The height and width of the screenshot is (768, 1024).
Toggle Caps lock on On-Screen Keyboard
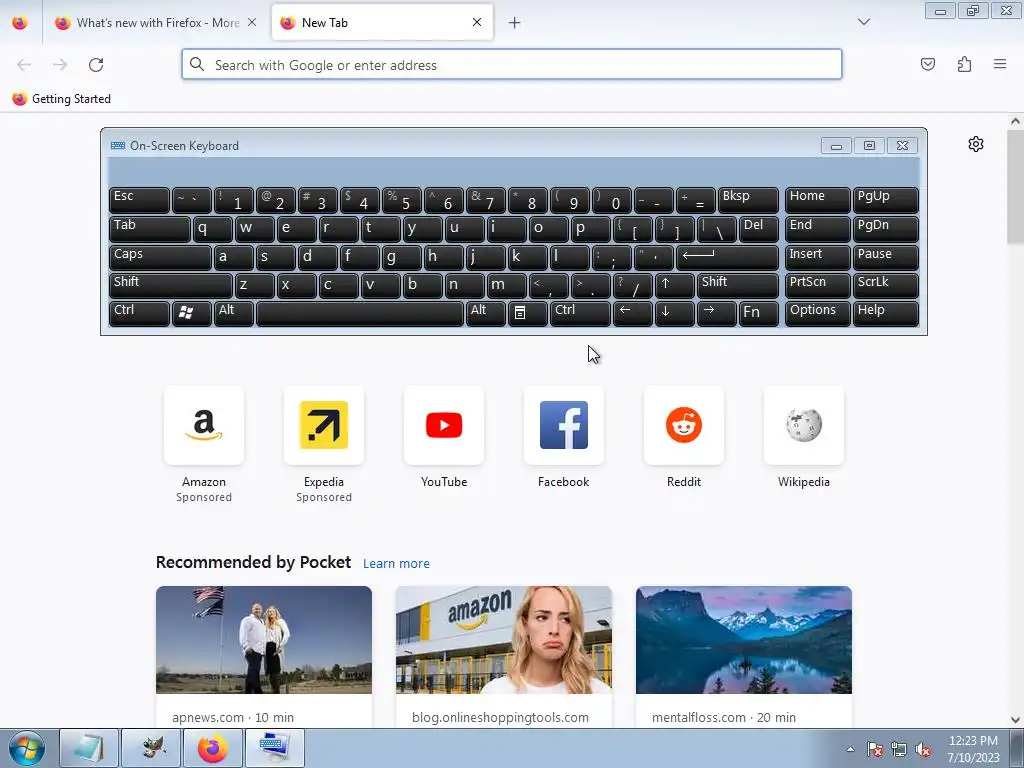[x=160, y=257]
